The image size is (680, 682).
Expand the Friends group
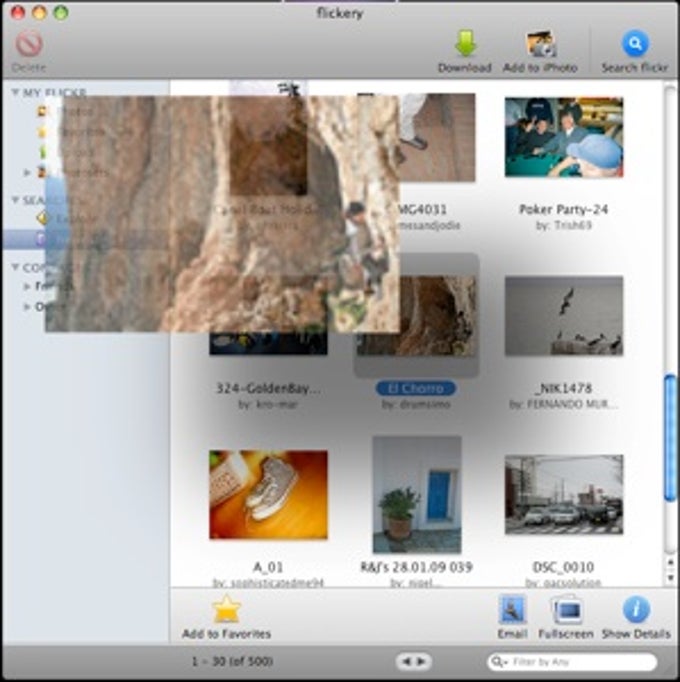(x=27, y=286)
